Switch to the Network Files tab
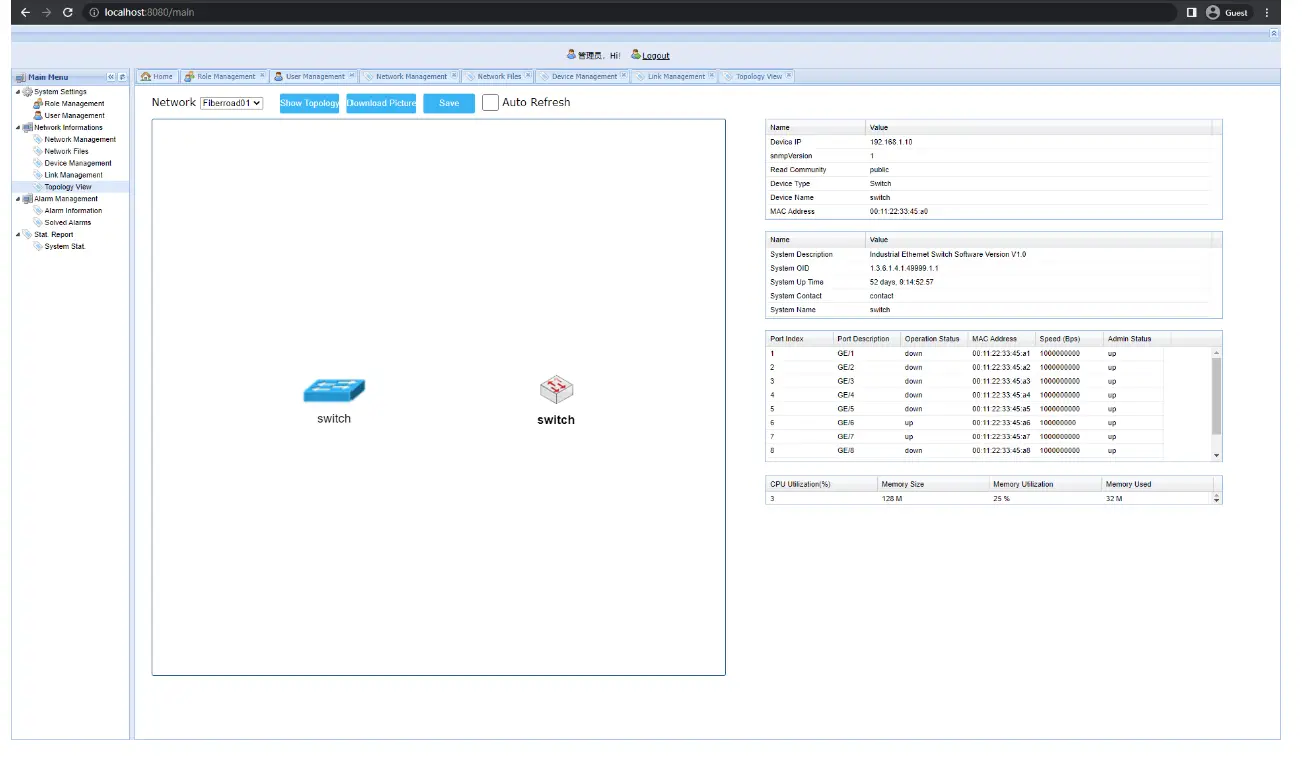 point(499,75)
